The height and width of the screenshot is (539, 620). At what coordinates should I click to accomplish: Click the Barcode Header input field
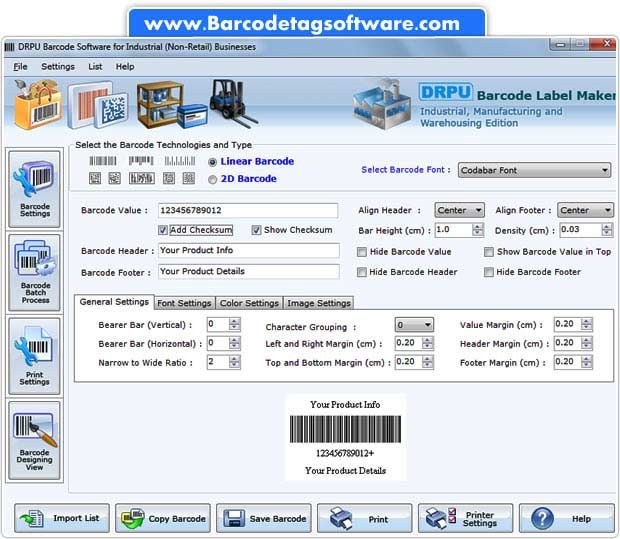tap(248, 251)
